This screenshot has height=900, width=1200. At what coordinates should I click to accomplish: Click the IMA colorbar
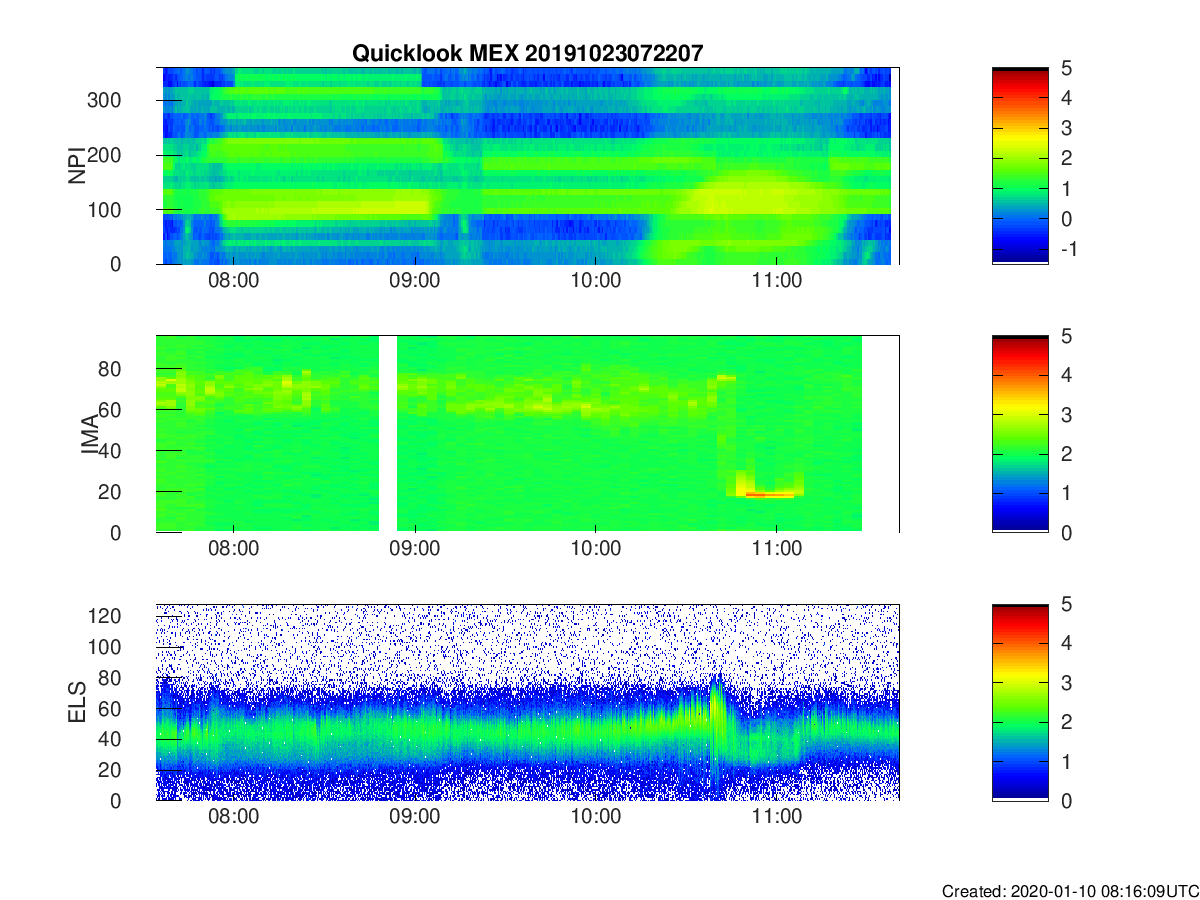coord(1020,434)
